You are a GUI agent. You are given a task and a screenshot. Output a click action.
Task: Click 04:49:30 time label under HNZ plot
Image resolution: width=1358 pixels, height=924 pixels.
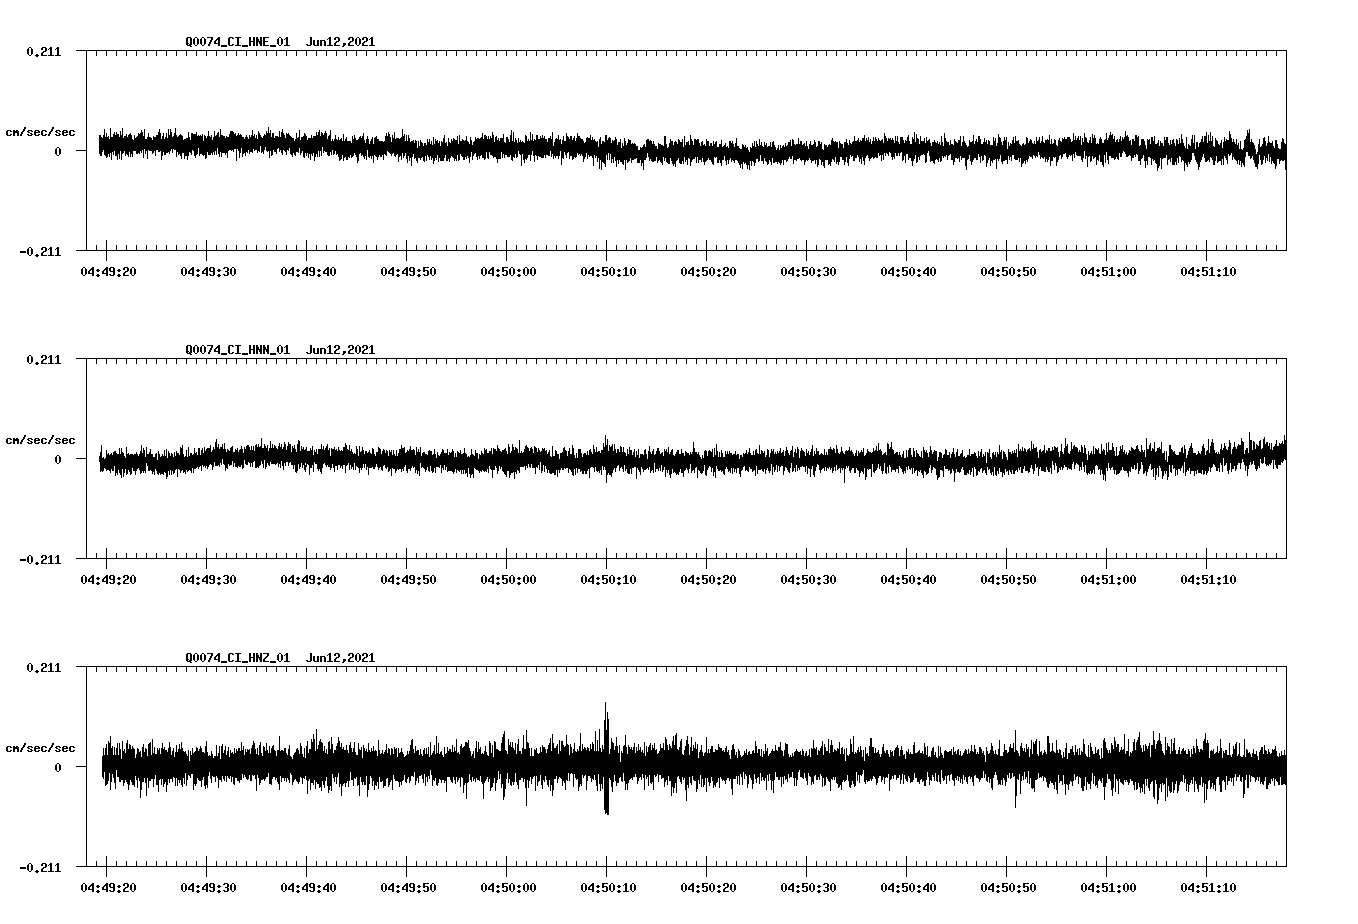[x=208, y=888]
